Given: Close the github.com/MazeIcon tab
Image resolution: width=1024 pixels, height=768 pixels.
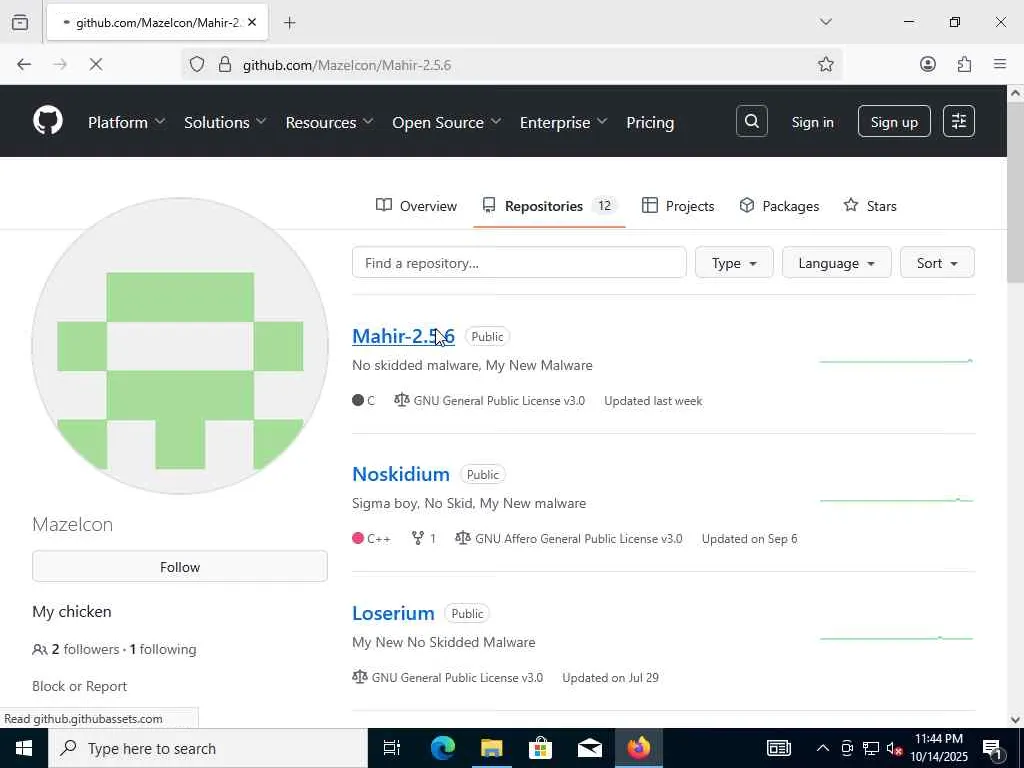Looking at the screenshot, I should pos(252,22).
